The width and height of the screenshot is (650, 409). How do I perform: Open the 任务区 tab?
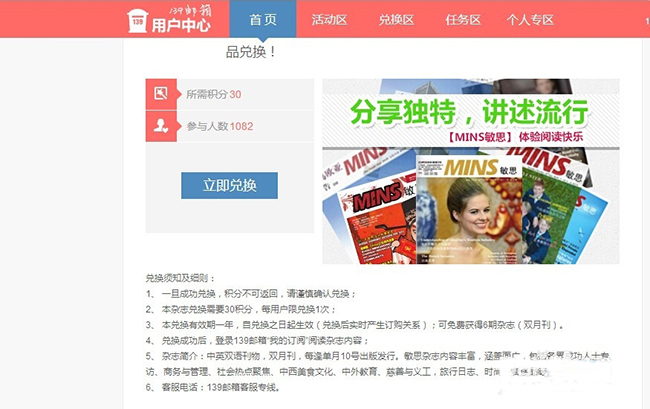[463, 19]
